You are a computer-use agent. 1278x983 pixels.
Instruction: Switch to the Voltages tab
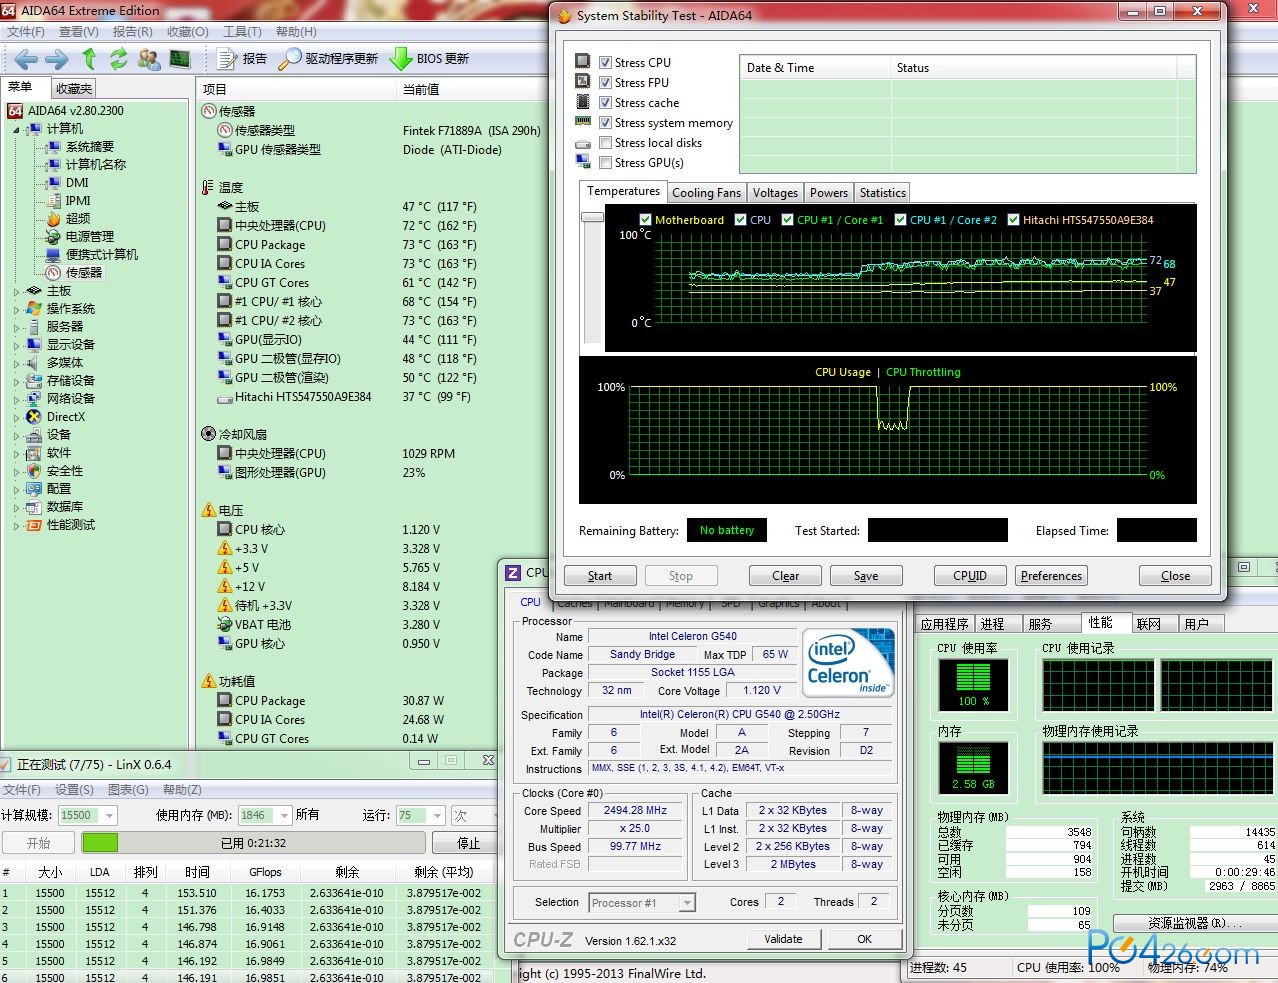pos(775,193)
